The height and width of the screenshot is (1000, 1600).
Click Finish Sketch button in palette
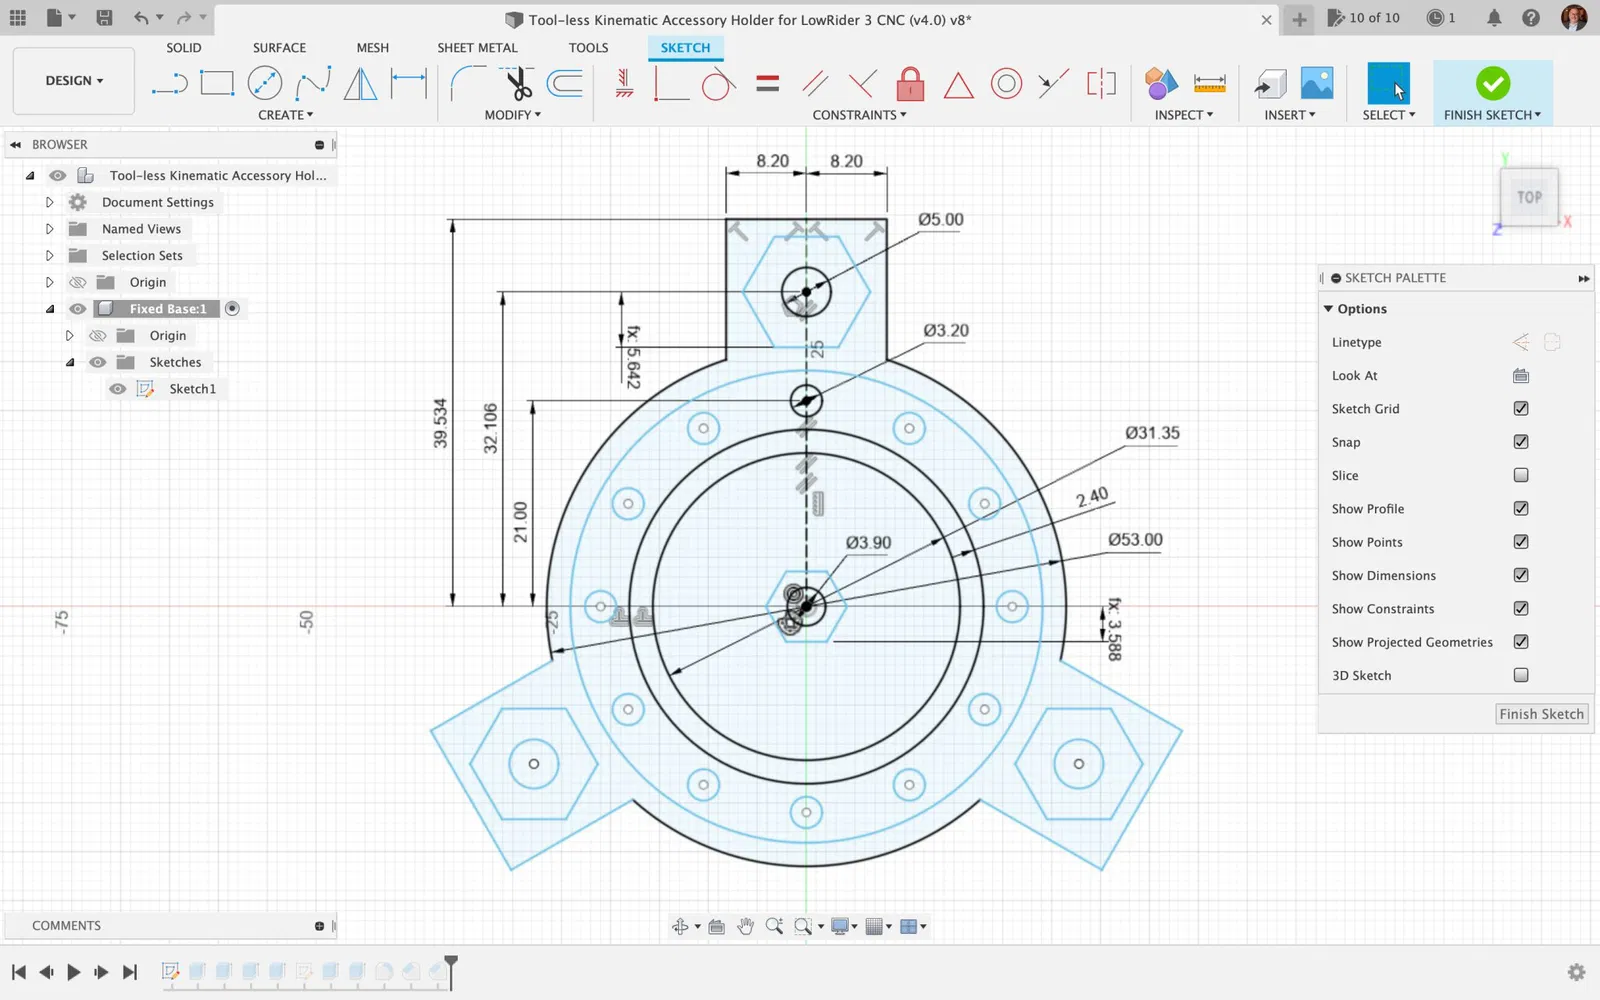[x=1541, y=714]
